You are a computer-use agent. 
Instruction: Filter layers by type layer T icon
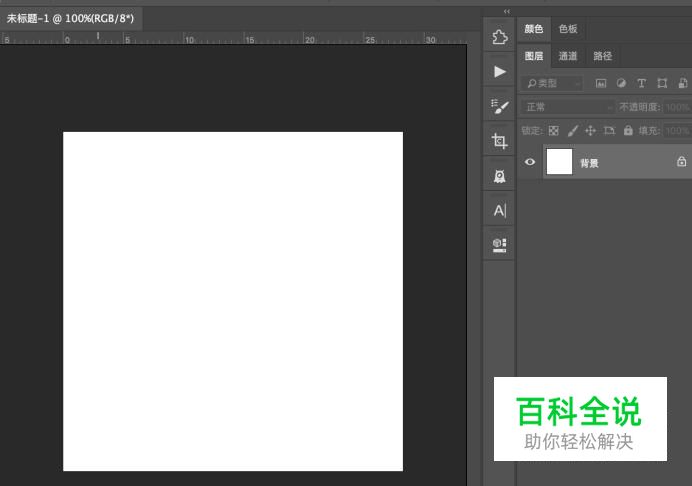pos(641,83)
